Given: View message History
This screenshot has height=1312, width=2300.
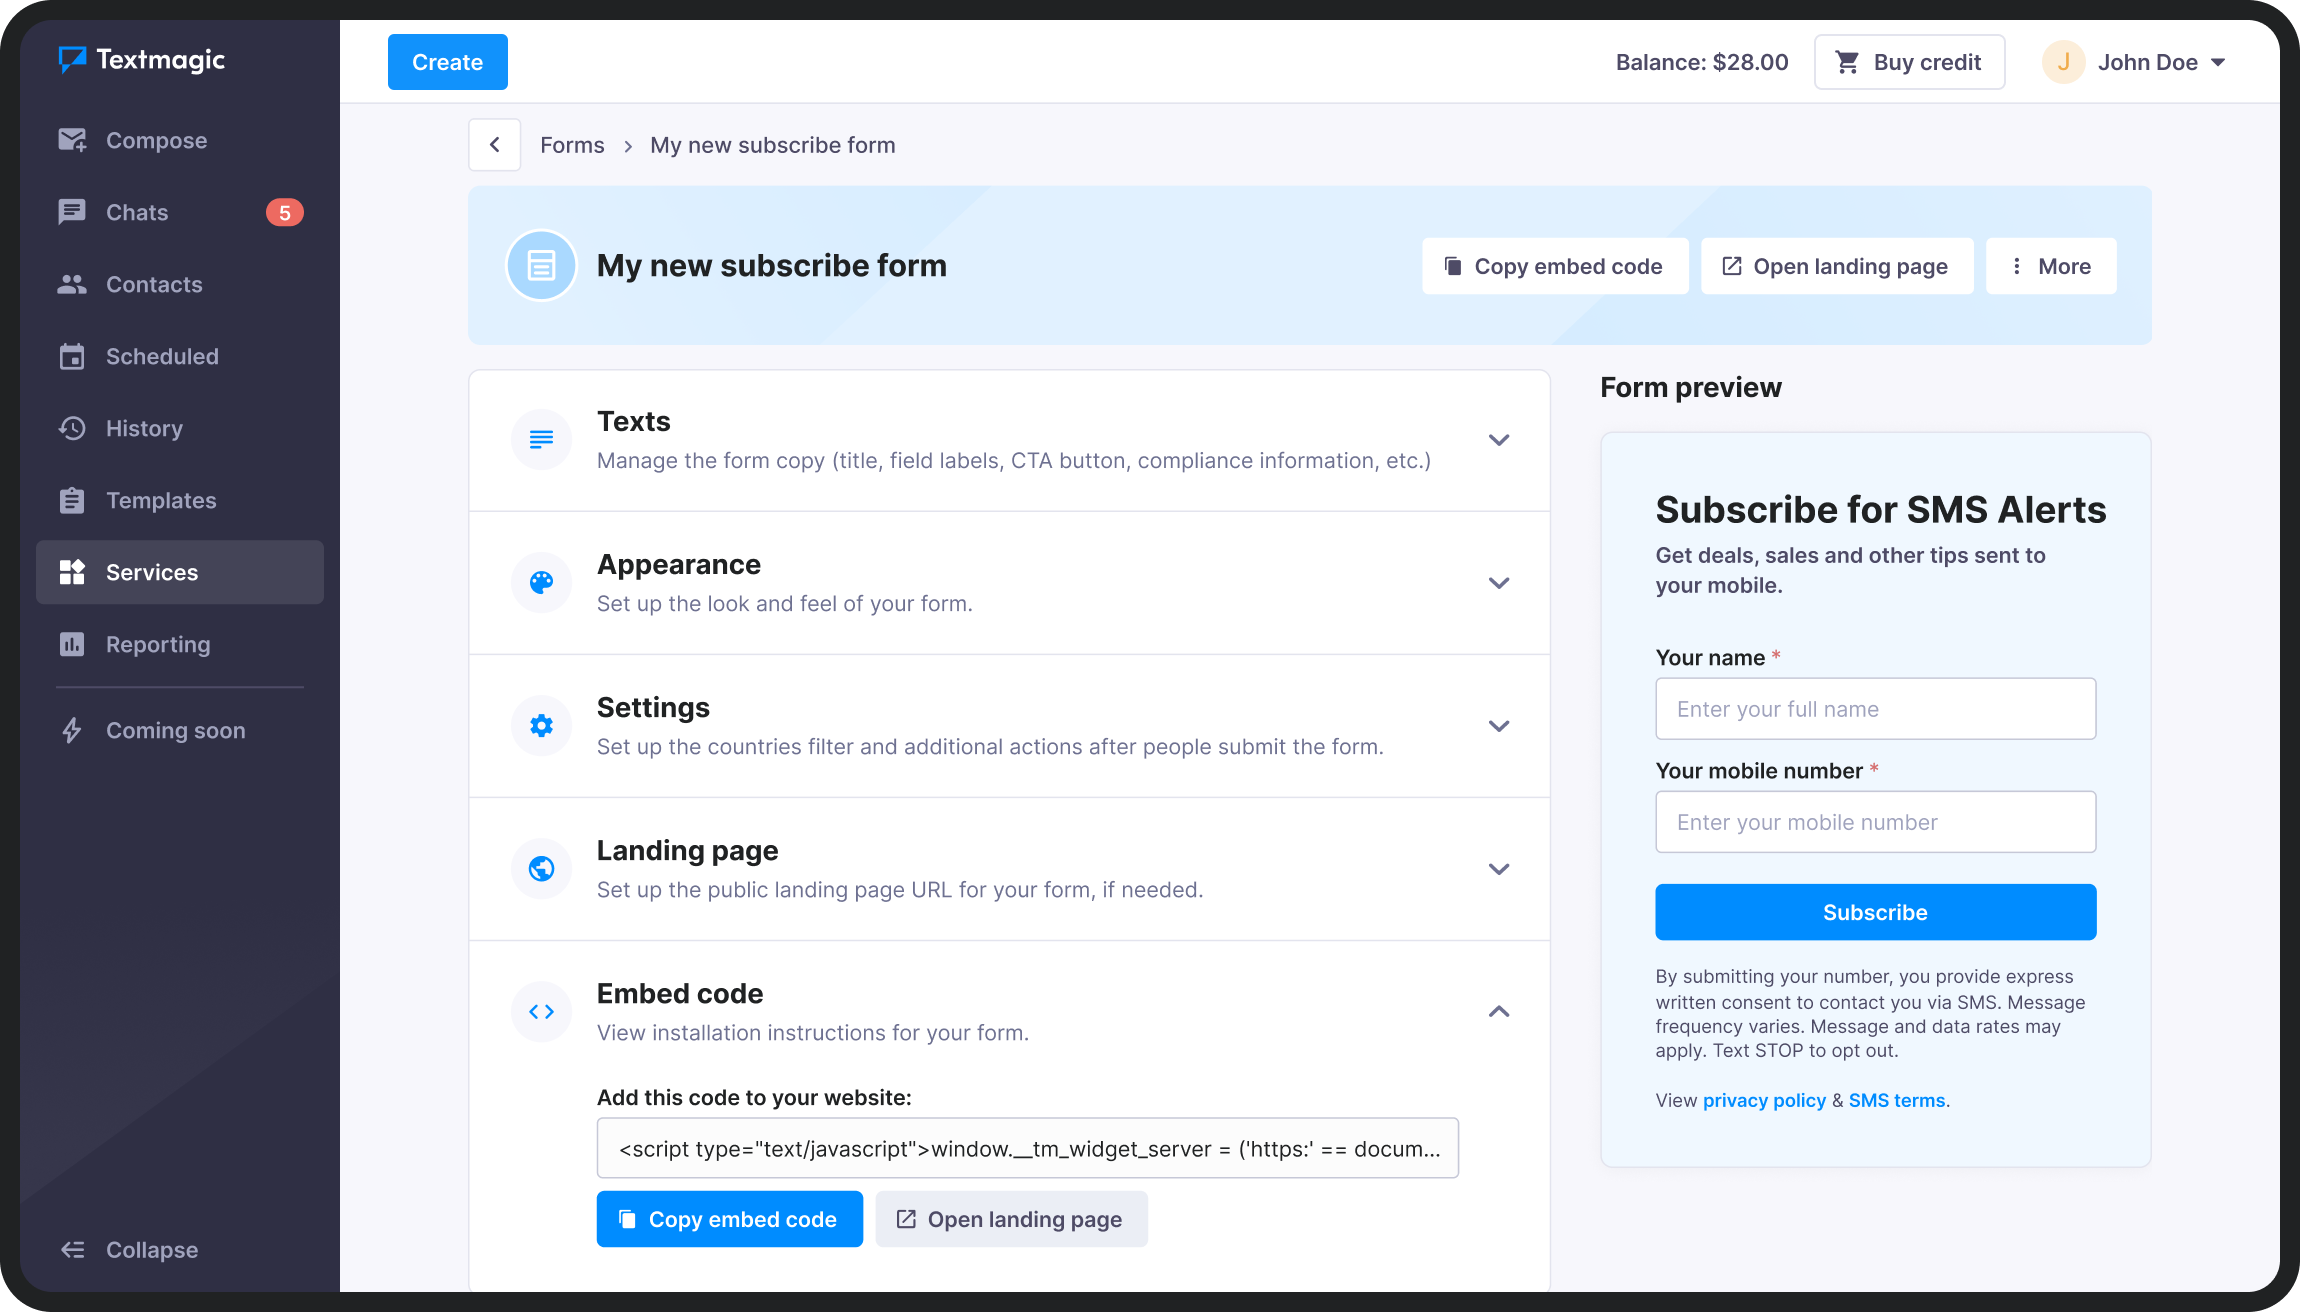Looking at the screenshot, I should pyautogui.click(x=145, y=428).
